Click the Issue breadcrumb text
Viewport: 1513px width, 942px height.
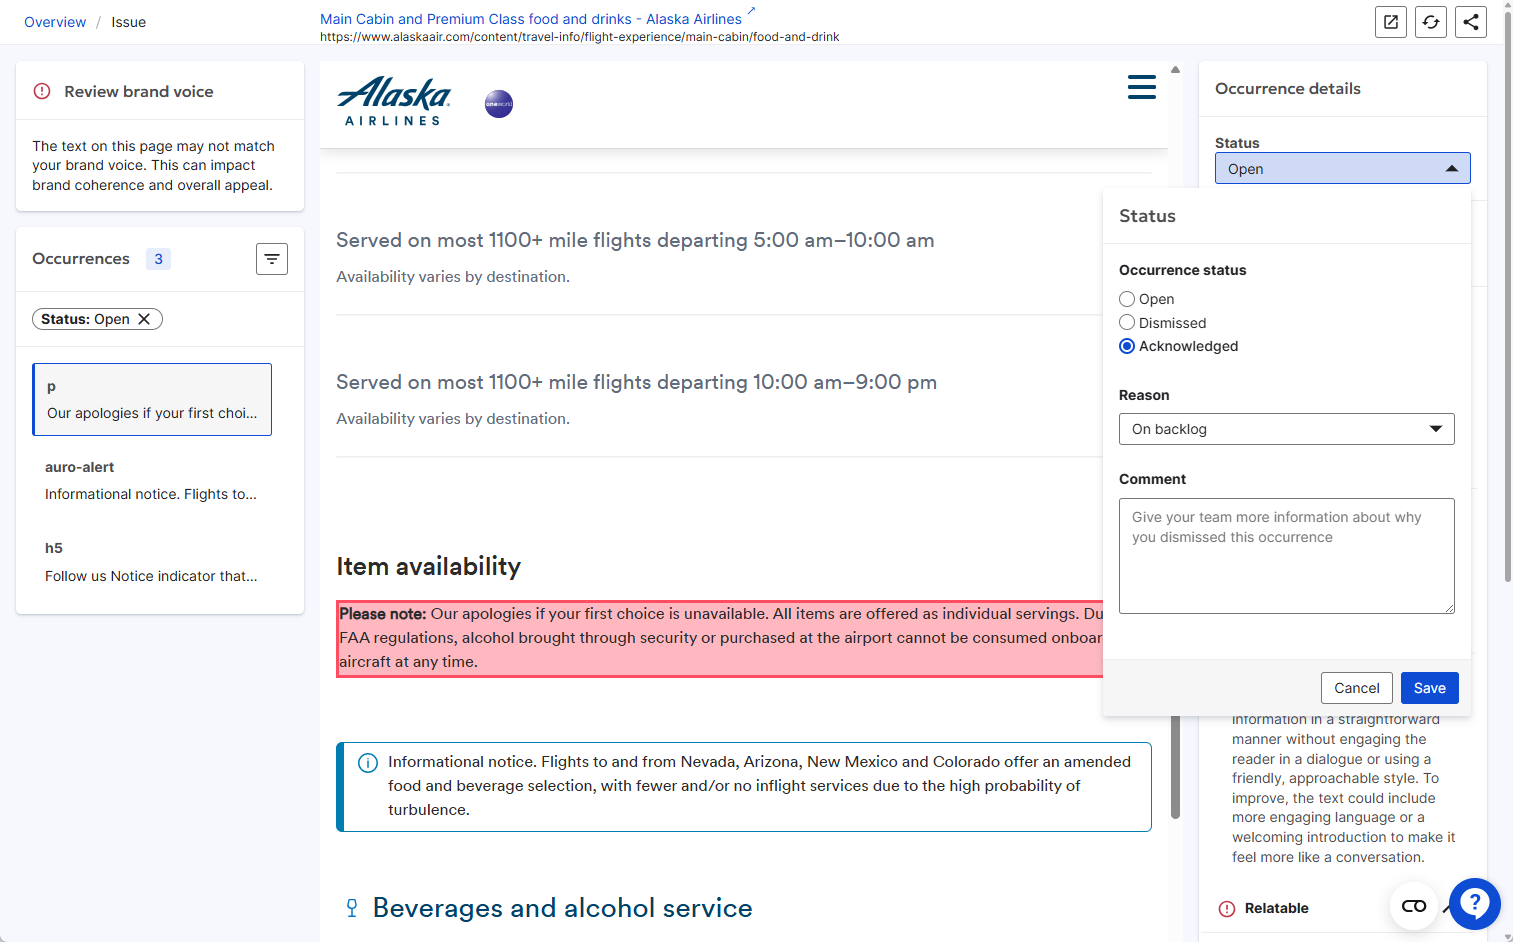(x=129, y=22)
